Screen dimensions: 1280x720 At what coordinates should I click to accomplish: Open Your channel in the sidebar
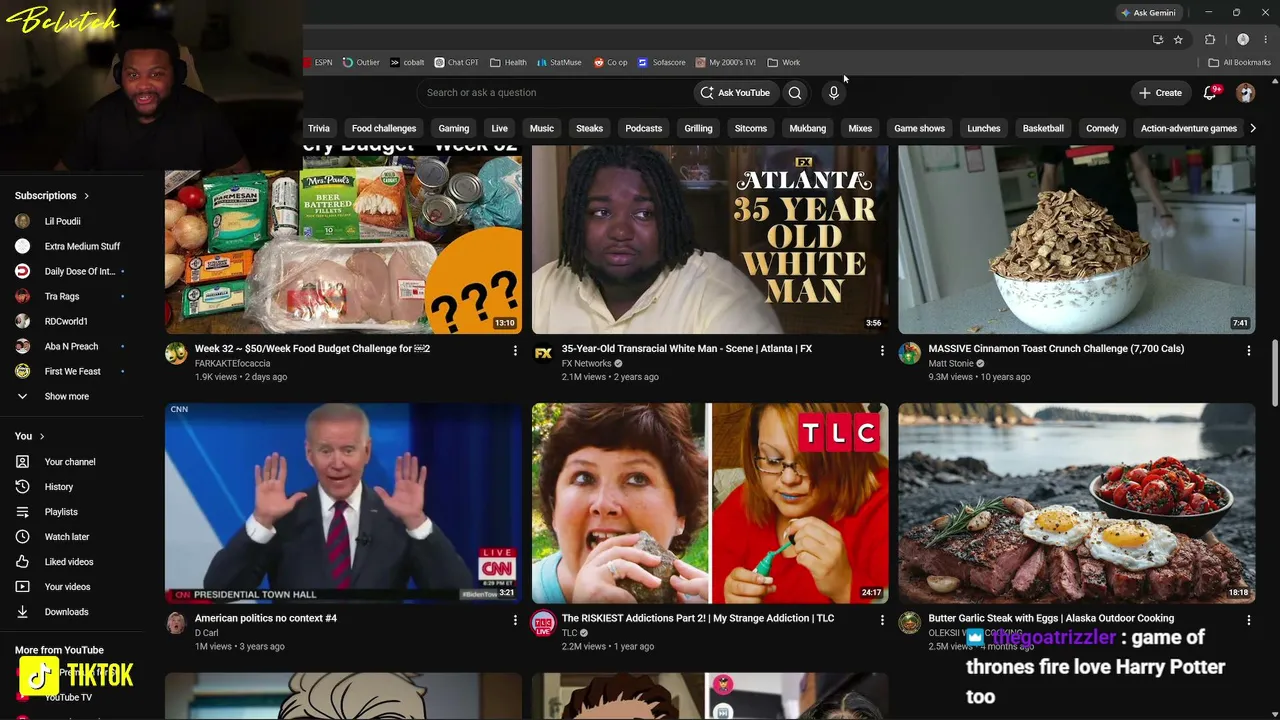pyautogui.click(x=72, y=462)
